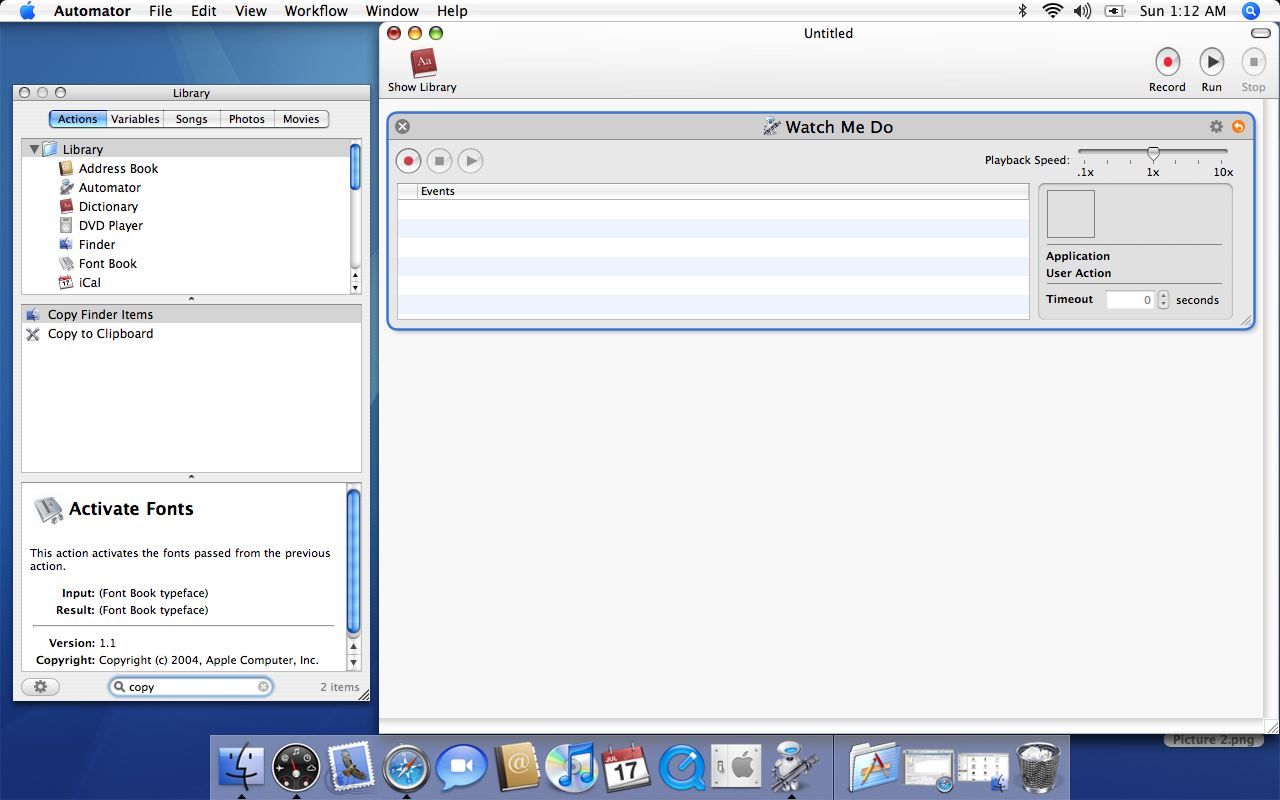Click the search magnifier icon in Library

(x=119, y=687)
